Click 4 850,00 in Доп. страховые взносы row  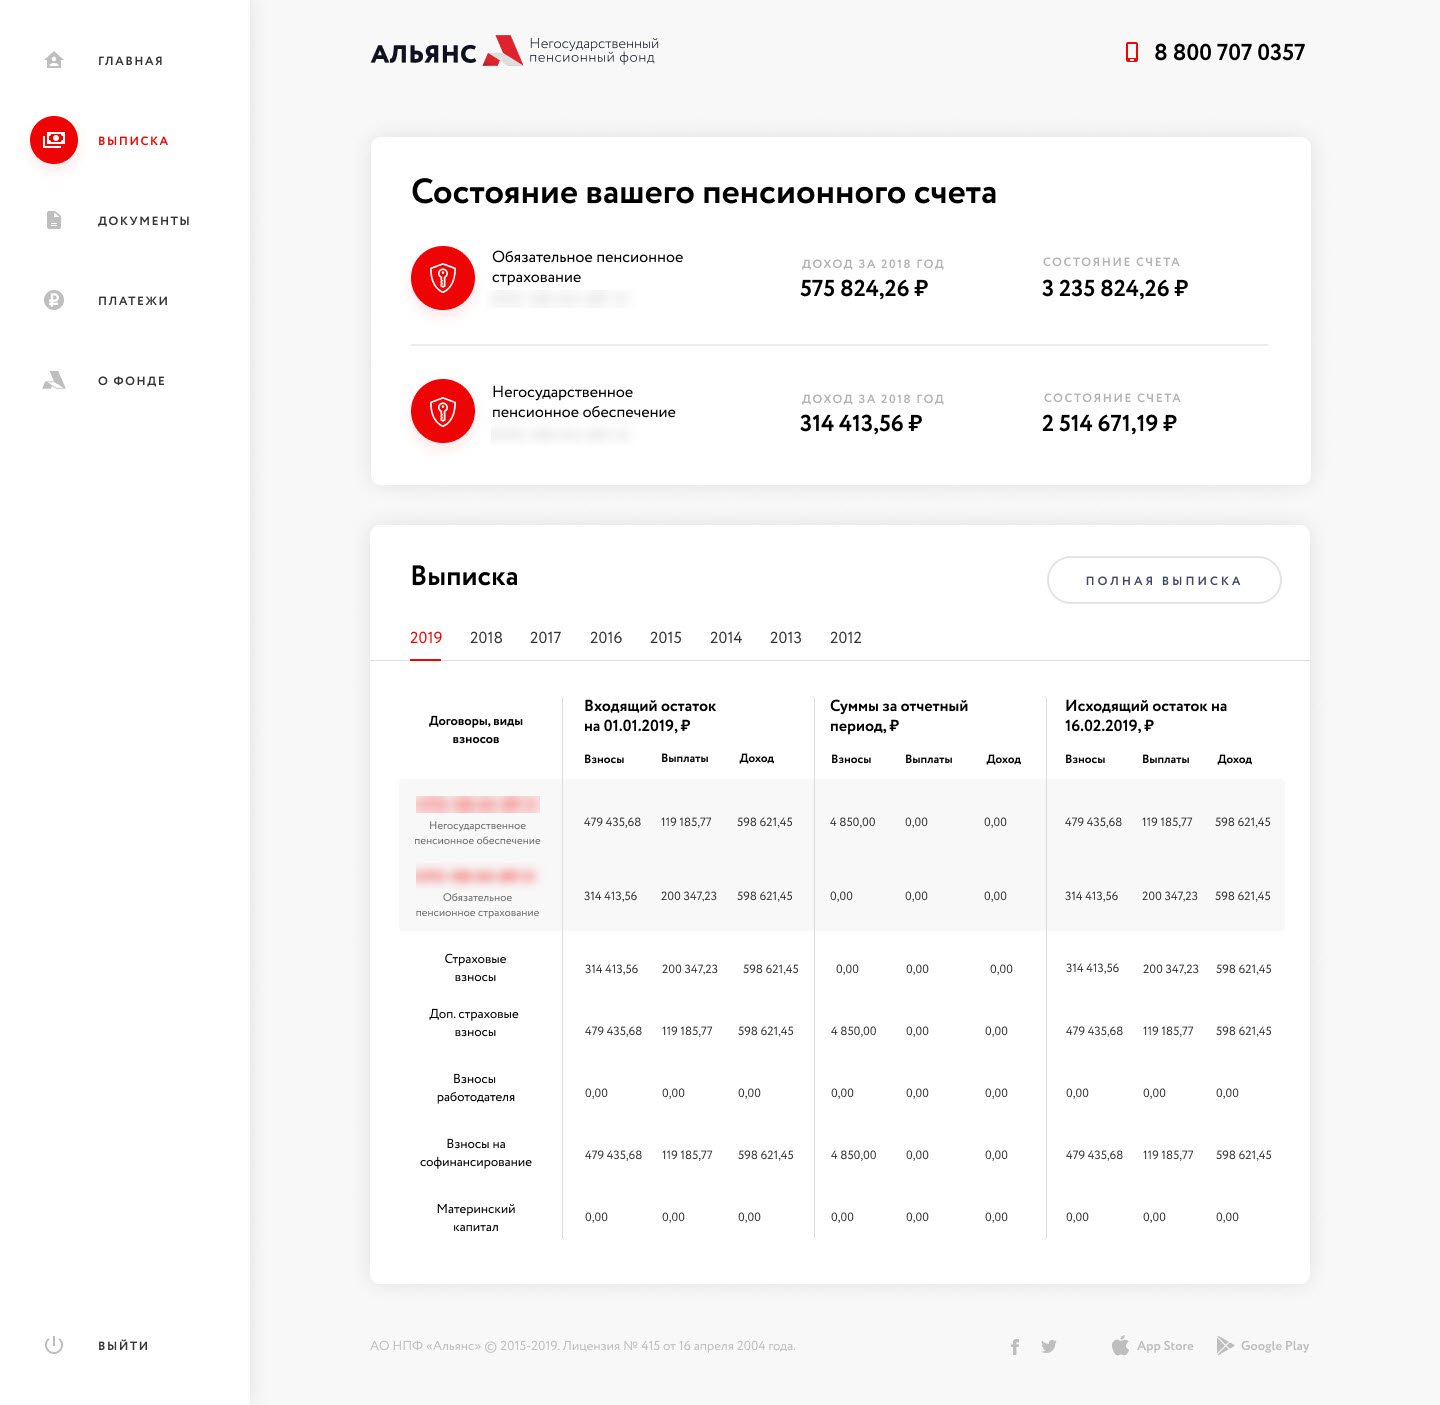[x=854, y=1031]
